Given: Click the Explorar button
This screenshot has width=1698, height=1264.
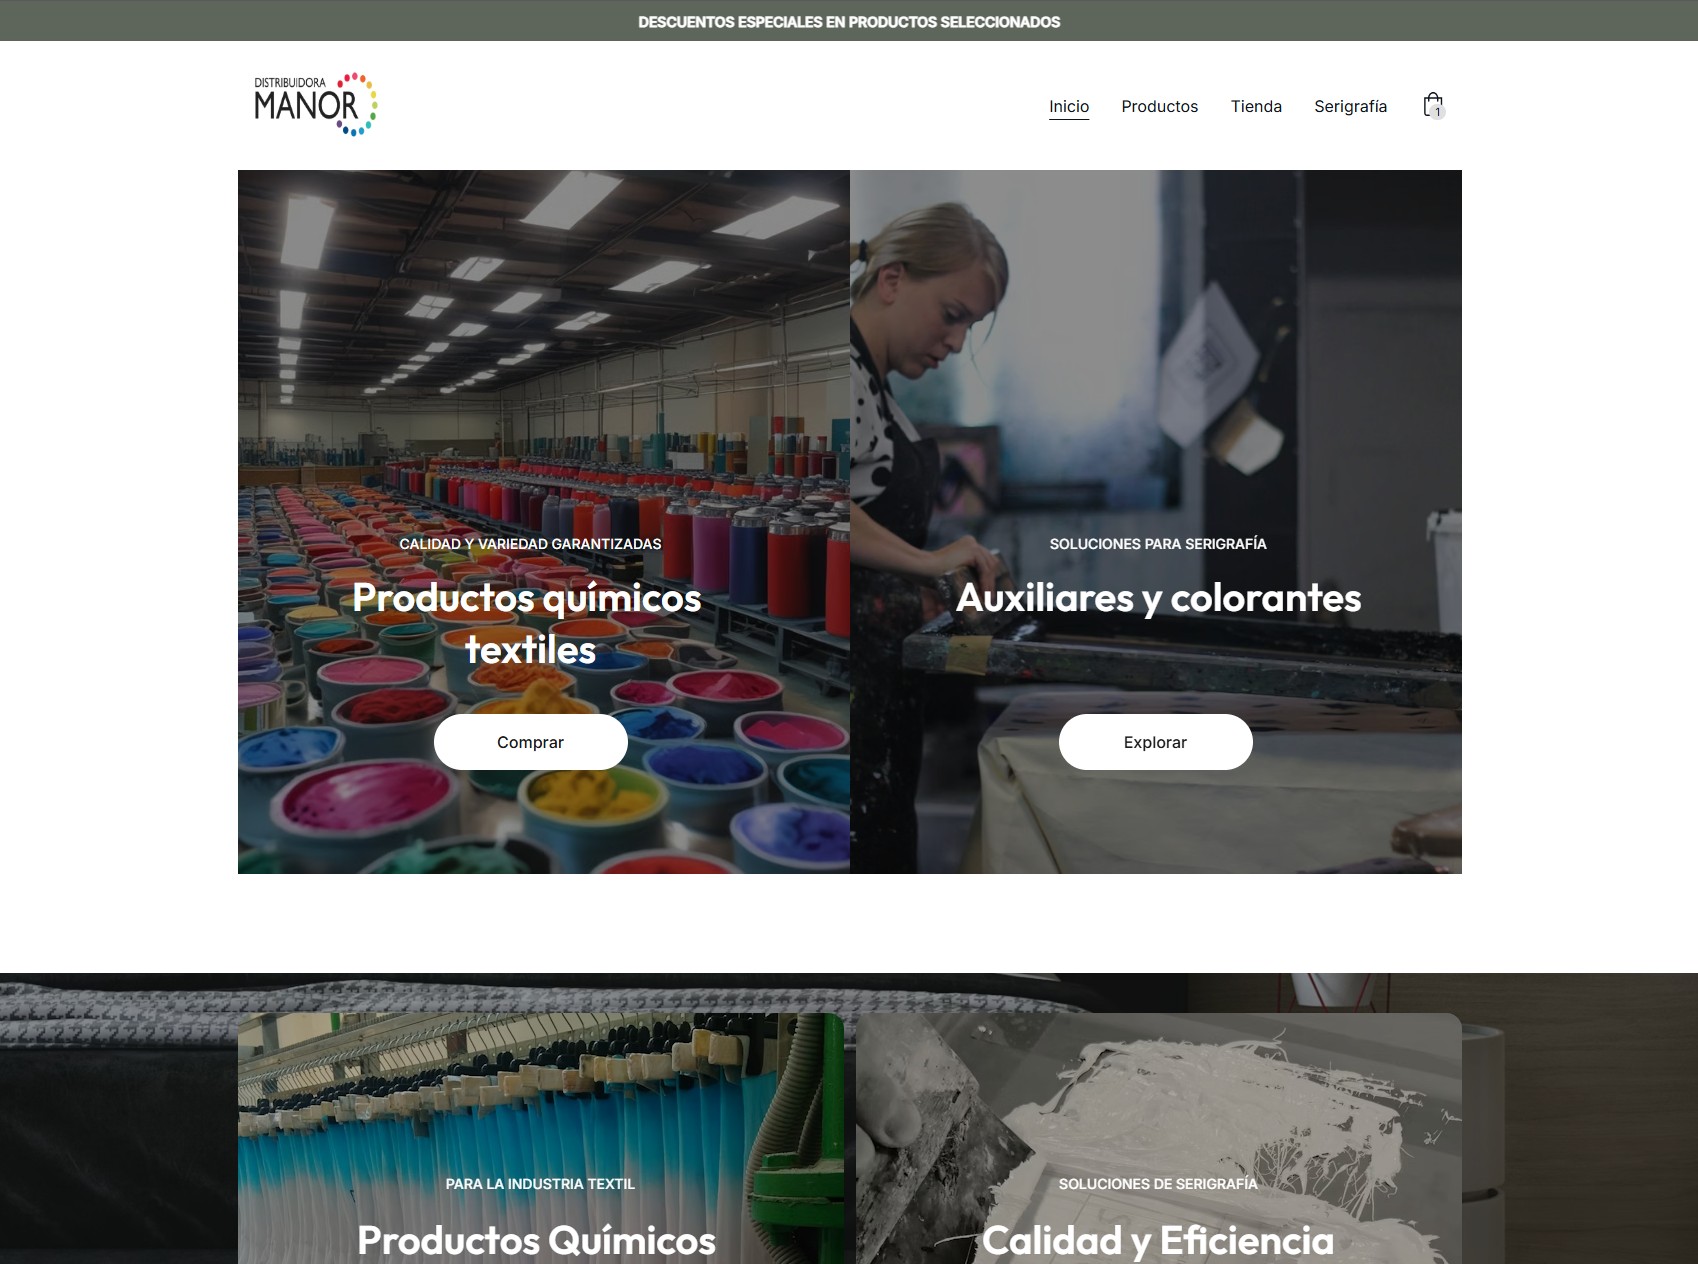Looking at the screenshot, I should pos(1155,742).
